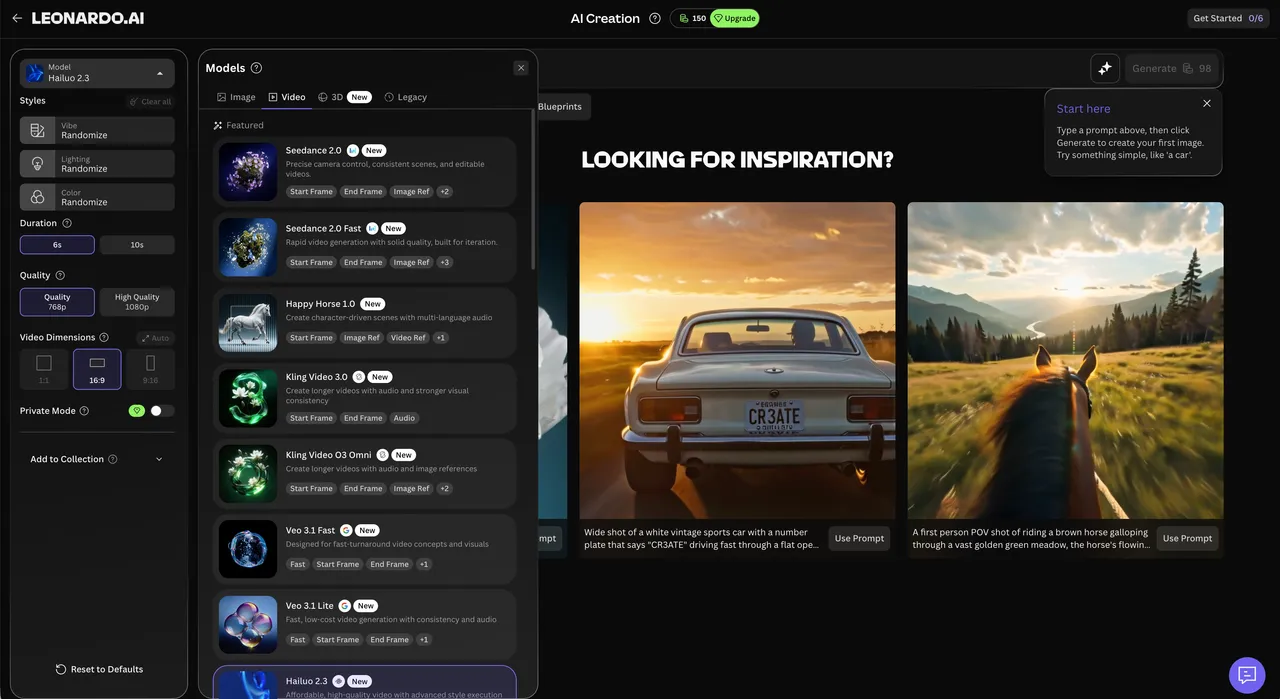Image resolution: width=1280 pixels, height=699 pixels.
Task: Select the Hailuo 2.3 model entry
Action: tap(365, 682)
